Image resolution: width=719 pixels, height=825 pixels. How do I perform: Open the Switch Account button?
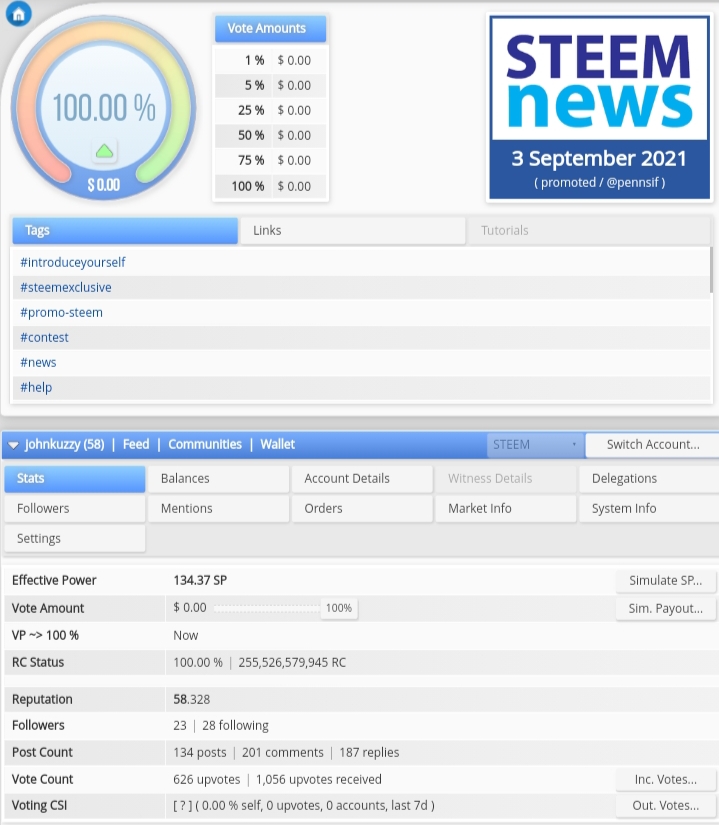(x=653, y=445)
